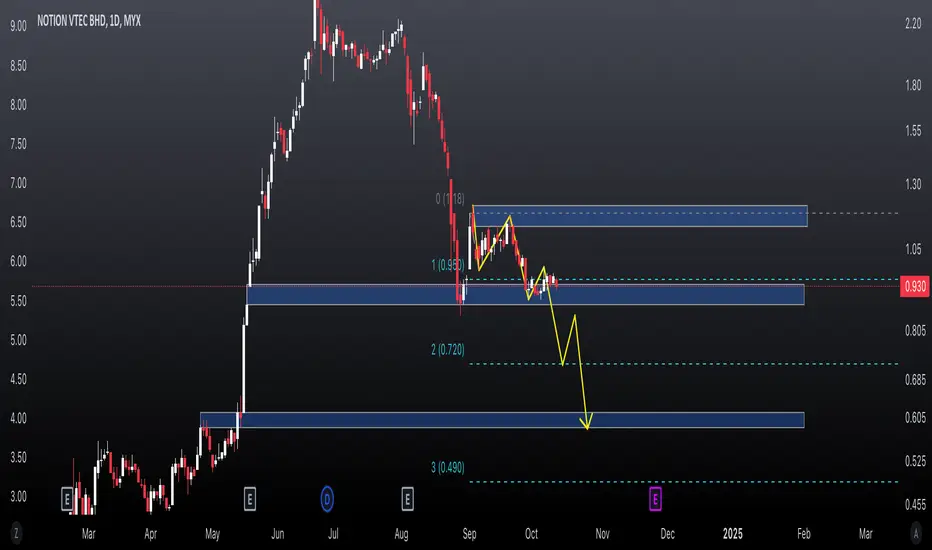The image size is (932, 550).
Task: Click the 1.80 price axis label
Action: pyautogui.click(x=913, y=86)
